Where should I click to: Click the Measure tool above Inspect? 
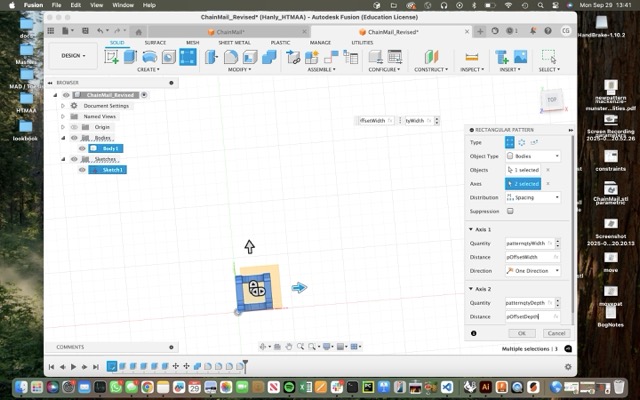[471, 57]
